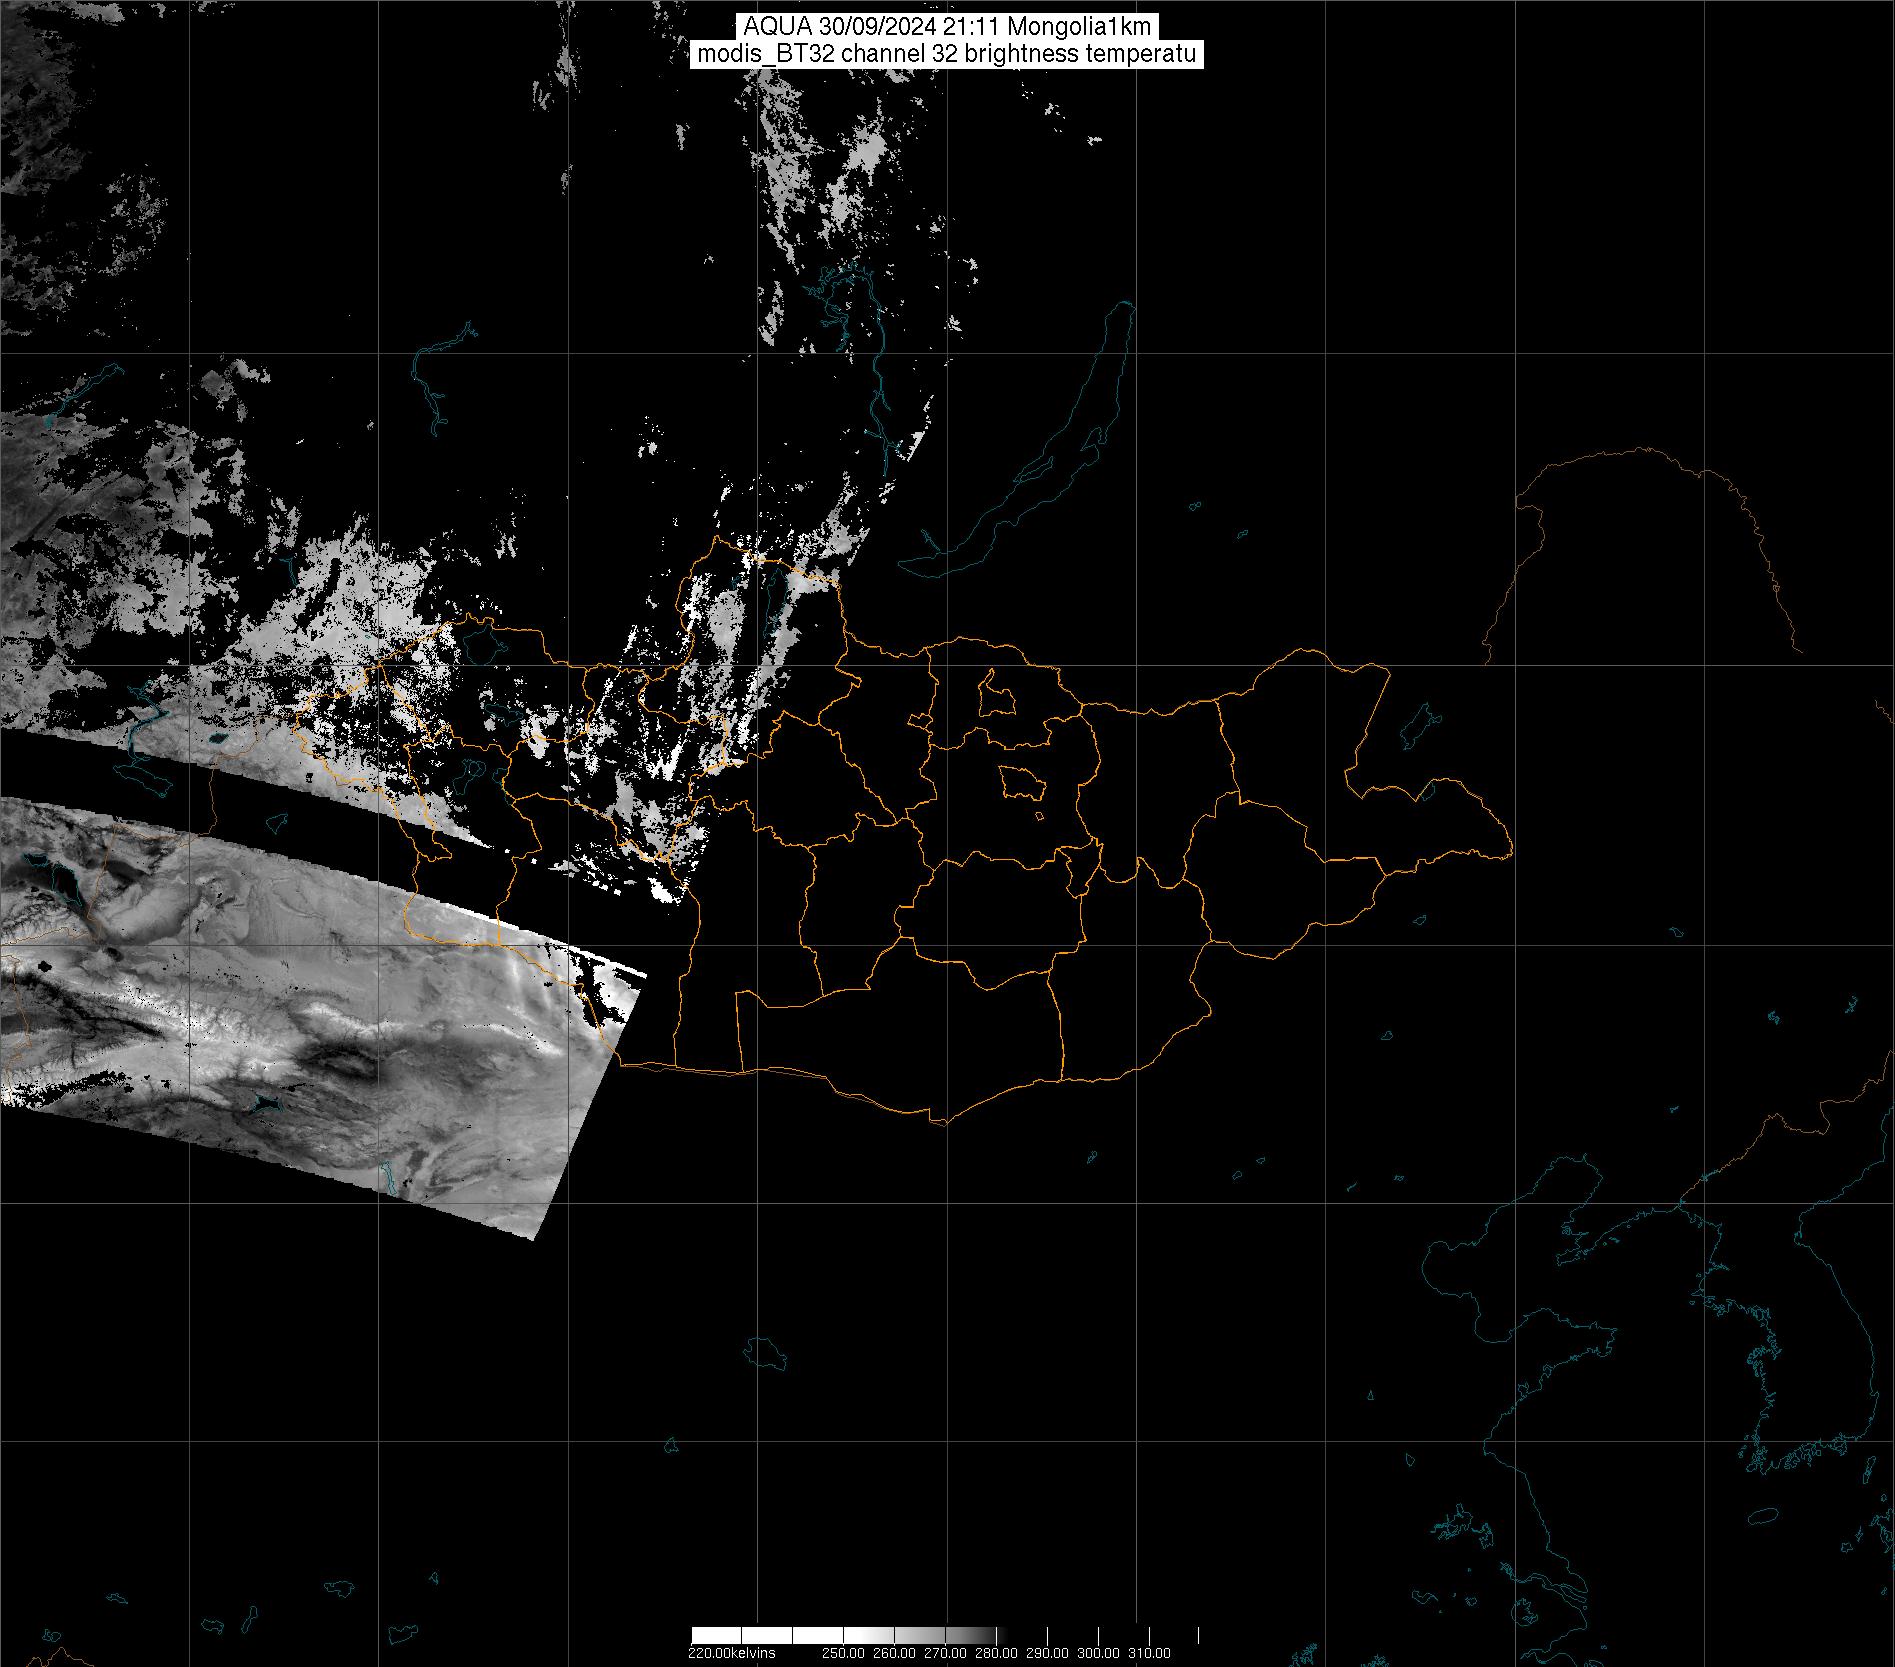Pick the 270.00 colorbar tick label
Screen dimensions: 1895x1667
[x=945, y=1652]
